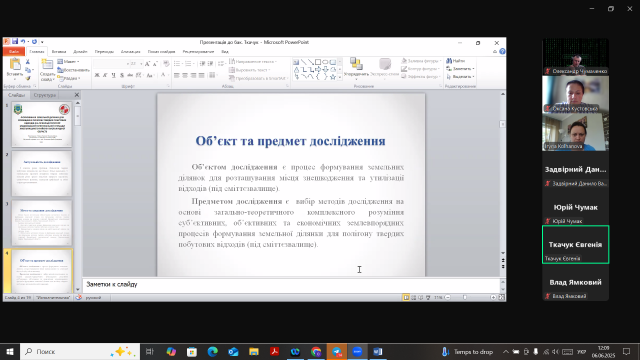This screenshot has height=360, width=640.
Task: Click the PowerPoint Help question mark icon
Action: pyautogui.click(x=502, y=51)
